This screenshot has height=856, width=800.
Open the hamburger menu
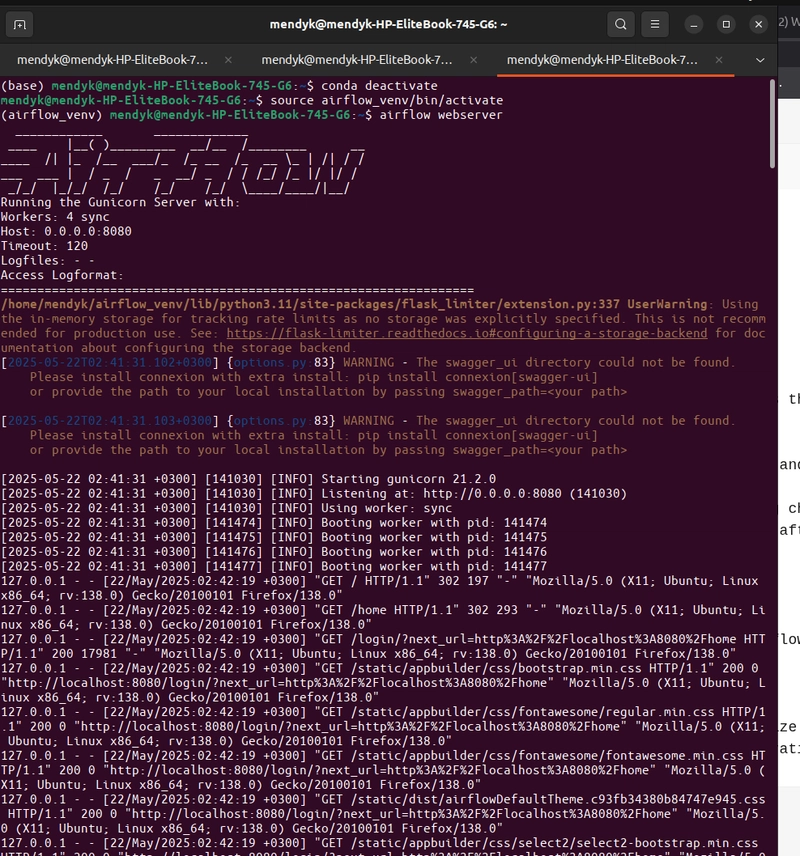pyautogui.click(x=655, y=25)
